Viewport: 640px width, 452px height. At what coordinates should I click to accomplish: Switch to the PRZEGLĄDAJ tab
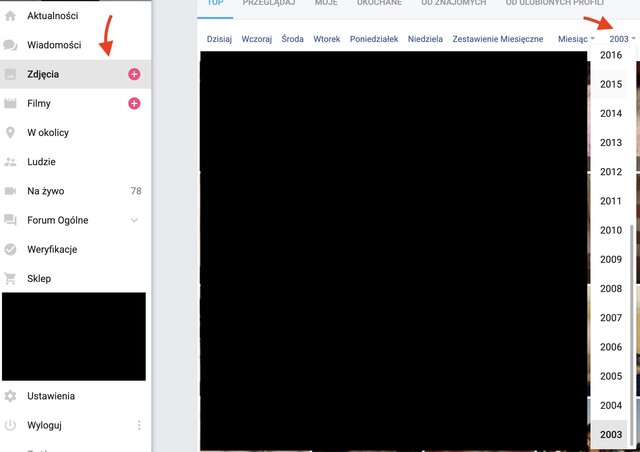pos(270,3)
